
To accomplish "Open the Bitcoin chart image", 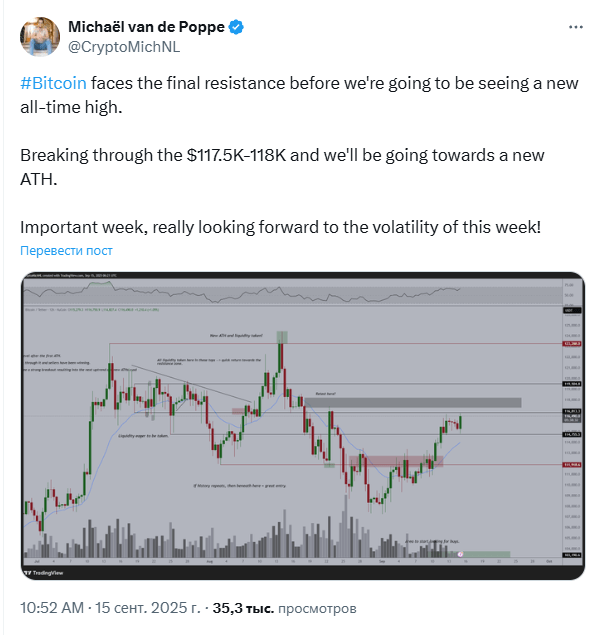I will point(302,426).
